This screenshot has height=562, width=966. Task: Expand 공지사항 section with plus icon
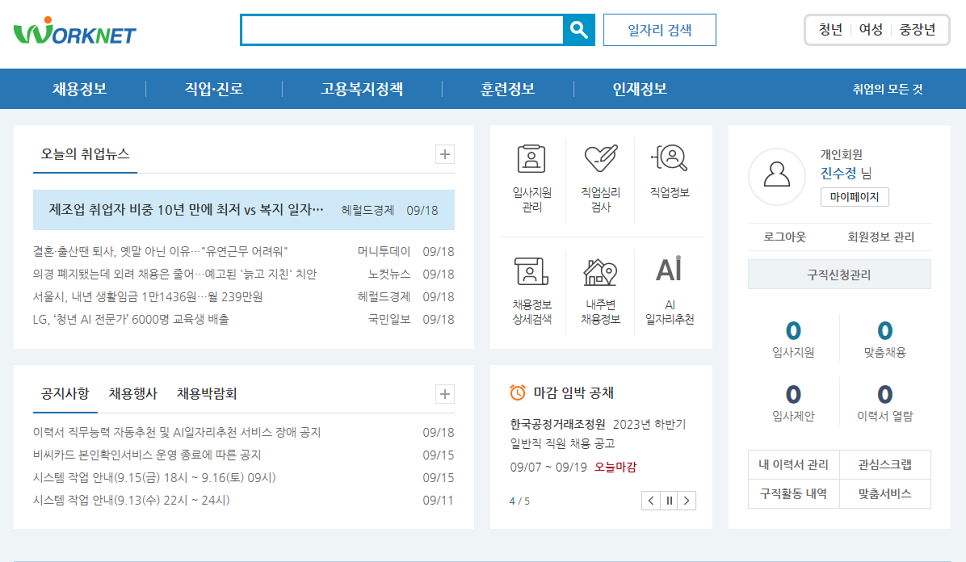(445, 394)
